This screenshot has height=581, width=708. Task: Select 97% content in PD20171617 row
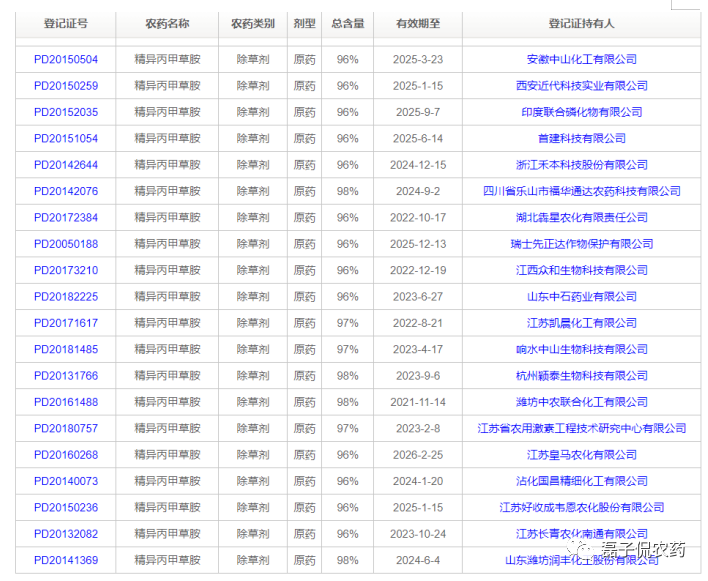348,323
